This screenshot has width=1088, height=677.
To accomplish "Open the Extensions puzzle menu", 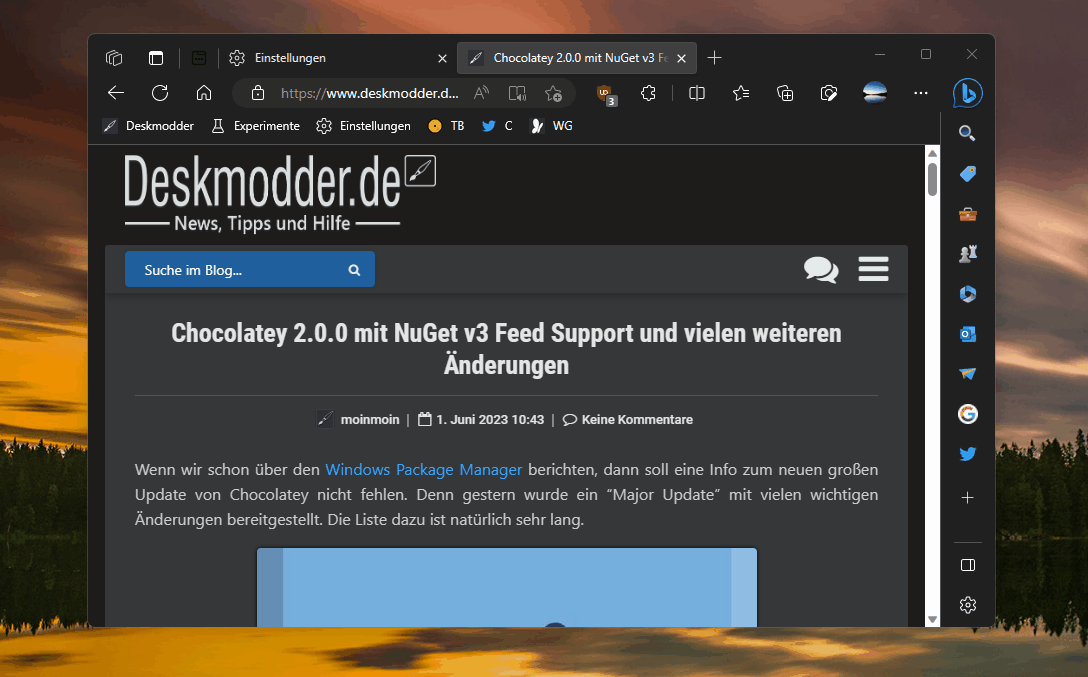I will tap(648, 93).
